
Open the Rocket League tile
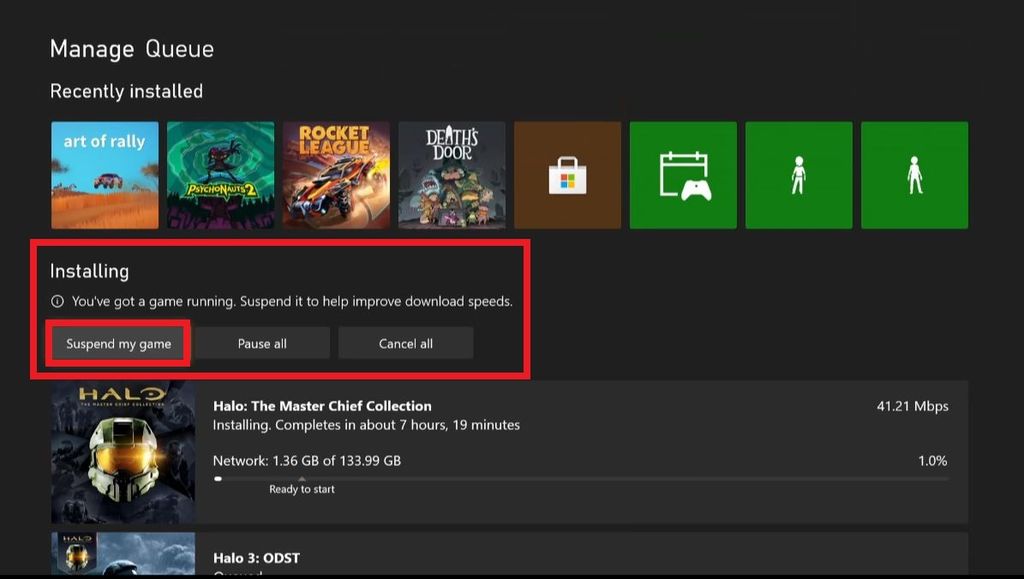coord(336,174)
